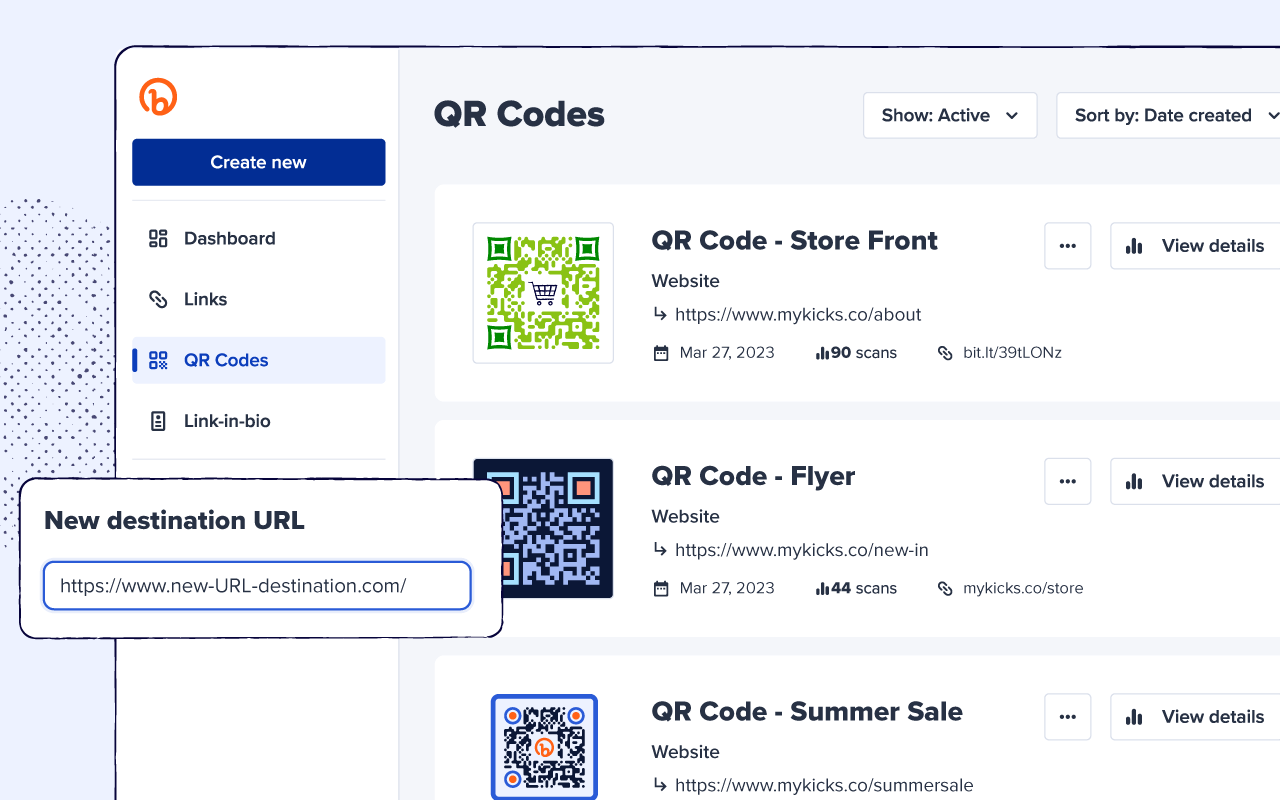1280x800 pixels.
Task: Click the scans chart icon for Store Front
Action: click(x=823, y=353)
